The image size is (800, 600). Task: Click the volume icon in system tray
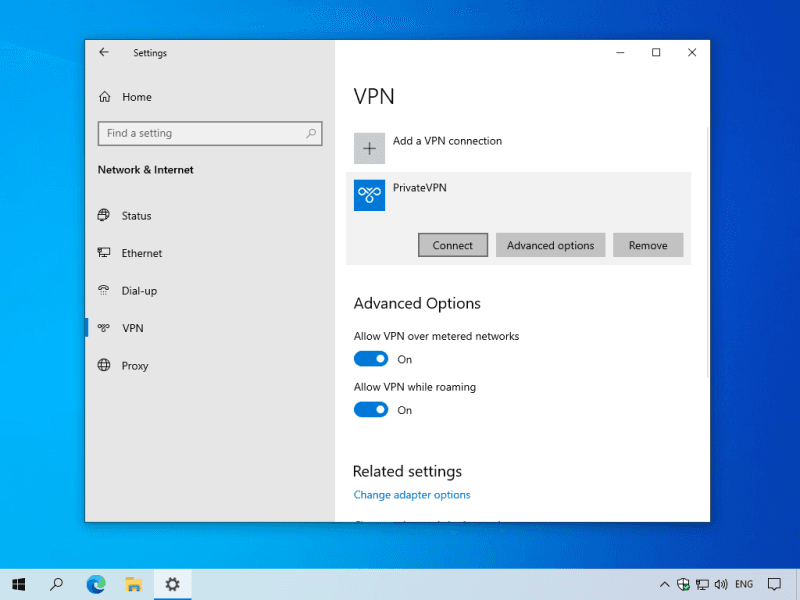721,584
